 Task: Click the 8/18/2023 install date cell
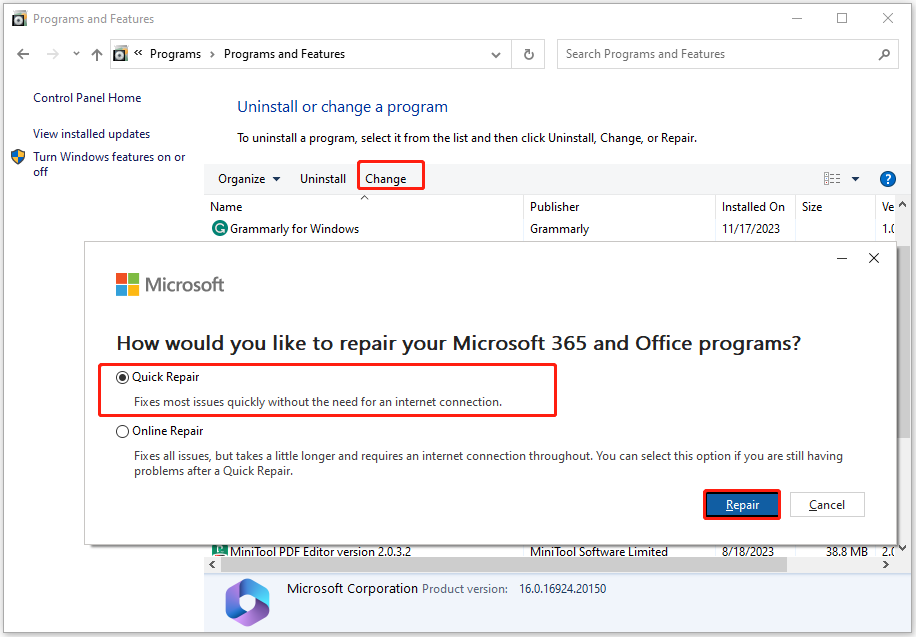748,551
